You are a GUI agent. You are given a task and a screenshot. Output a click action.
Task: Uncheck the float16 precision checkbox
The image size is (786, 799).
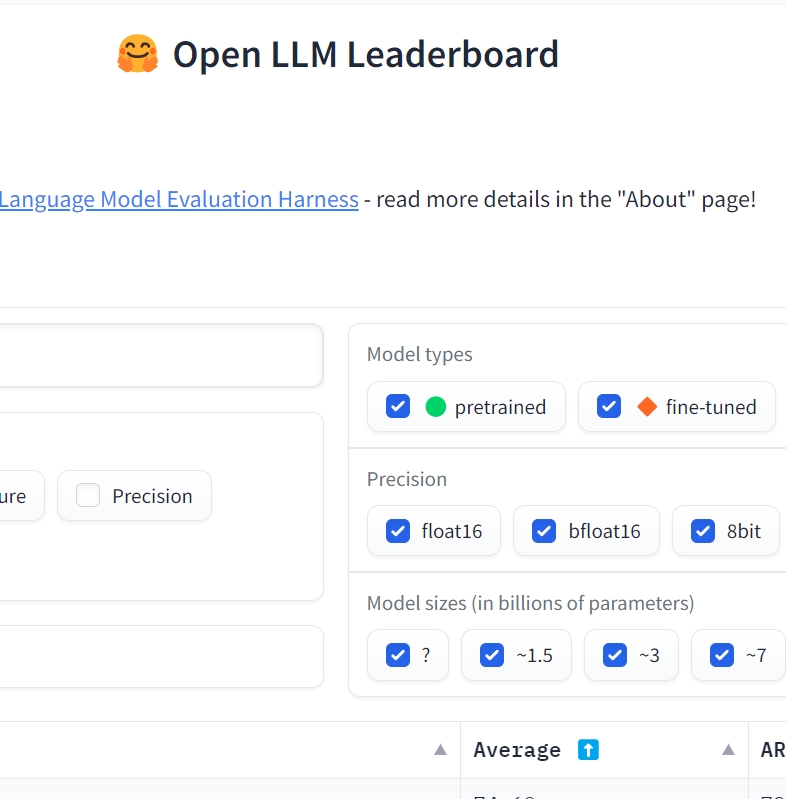(x=398, y=531)
